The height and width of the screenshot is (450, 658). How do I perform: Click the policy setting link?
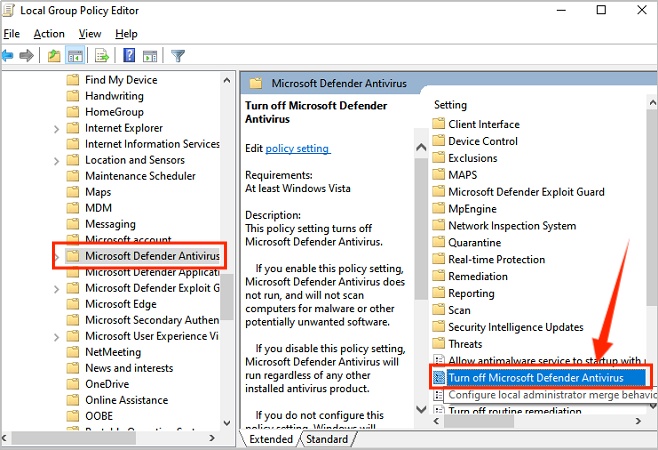[298, 148]
